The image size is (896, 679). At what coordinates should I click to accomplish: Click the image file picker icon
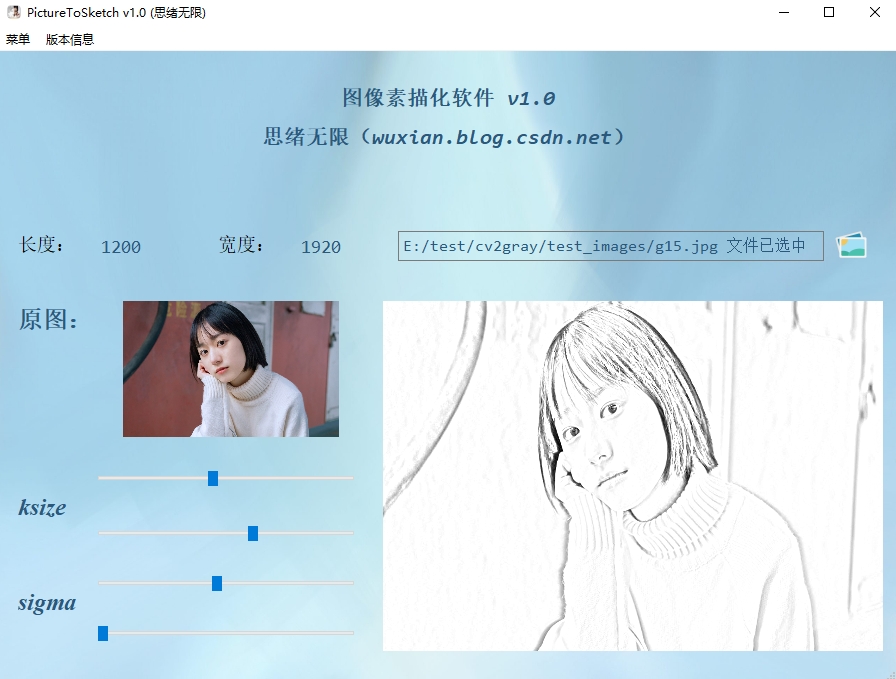(851, 245)
